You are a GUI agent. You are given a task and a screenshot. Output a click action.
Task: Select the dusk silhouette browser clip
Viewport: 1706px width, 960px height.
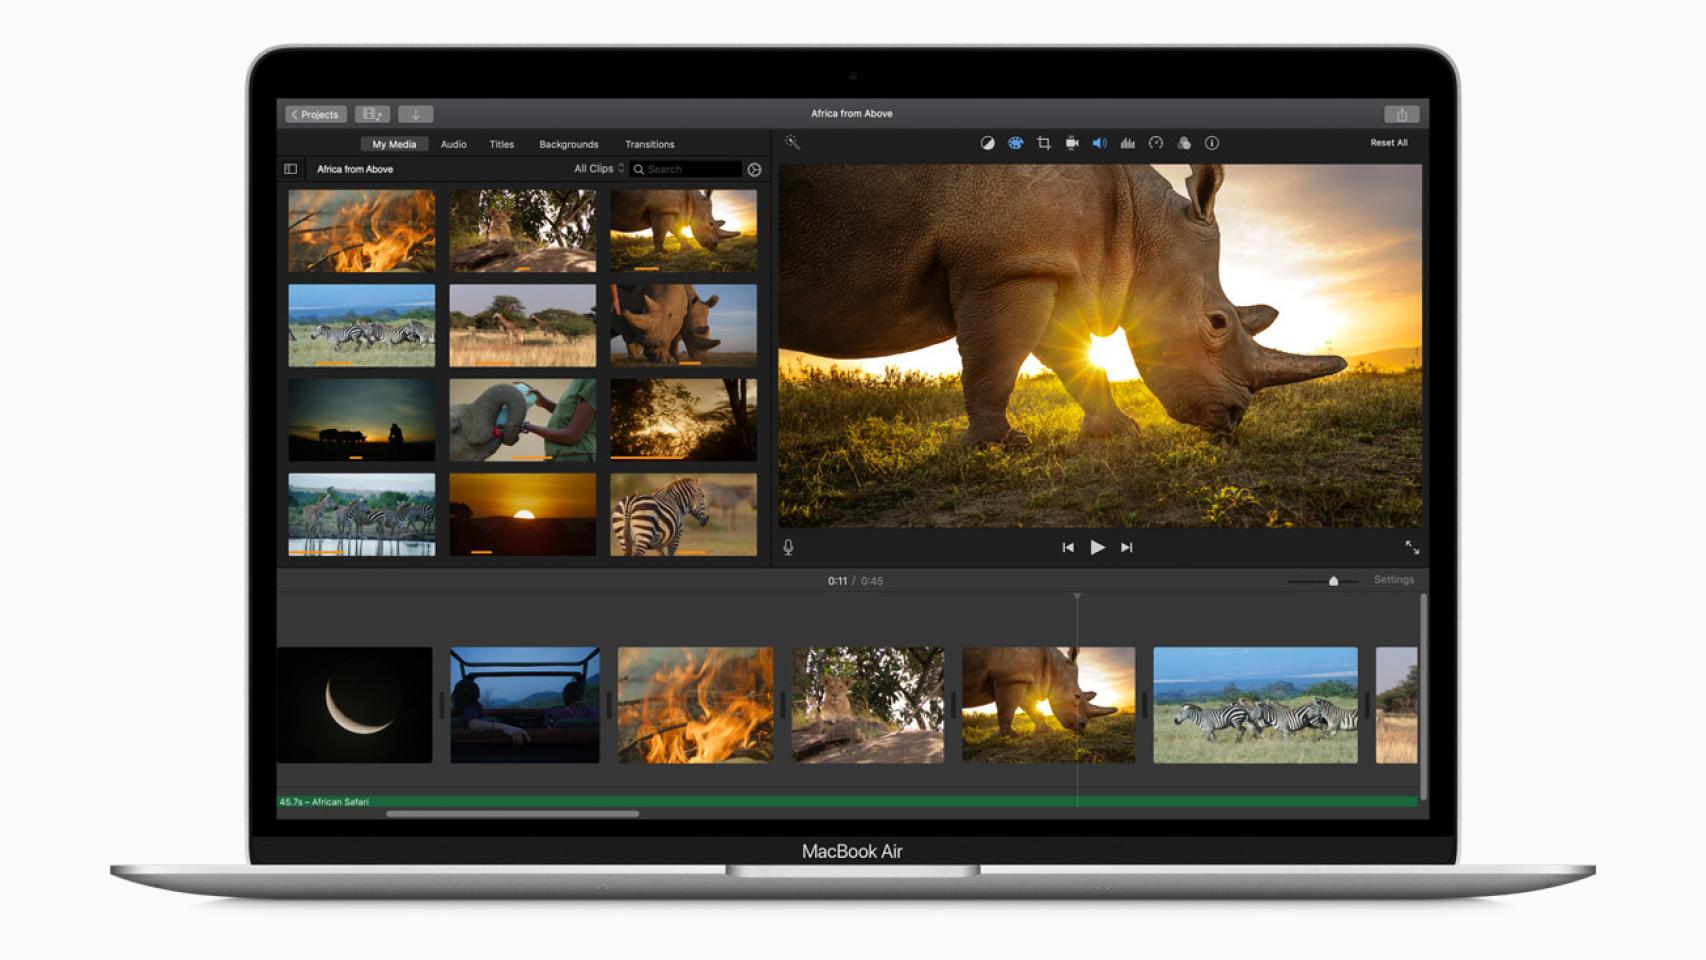point(361,419)
